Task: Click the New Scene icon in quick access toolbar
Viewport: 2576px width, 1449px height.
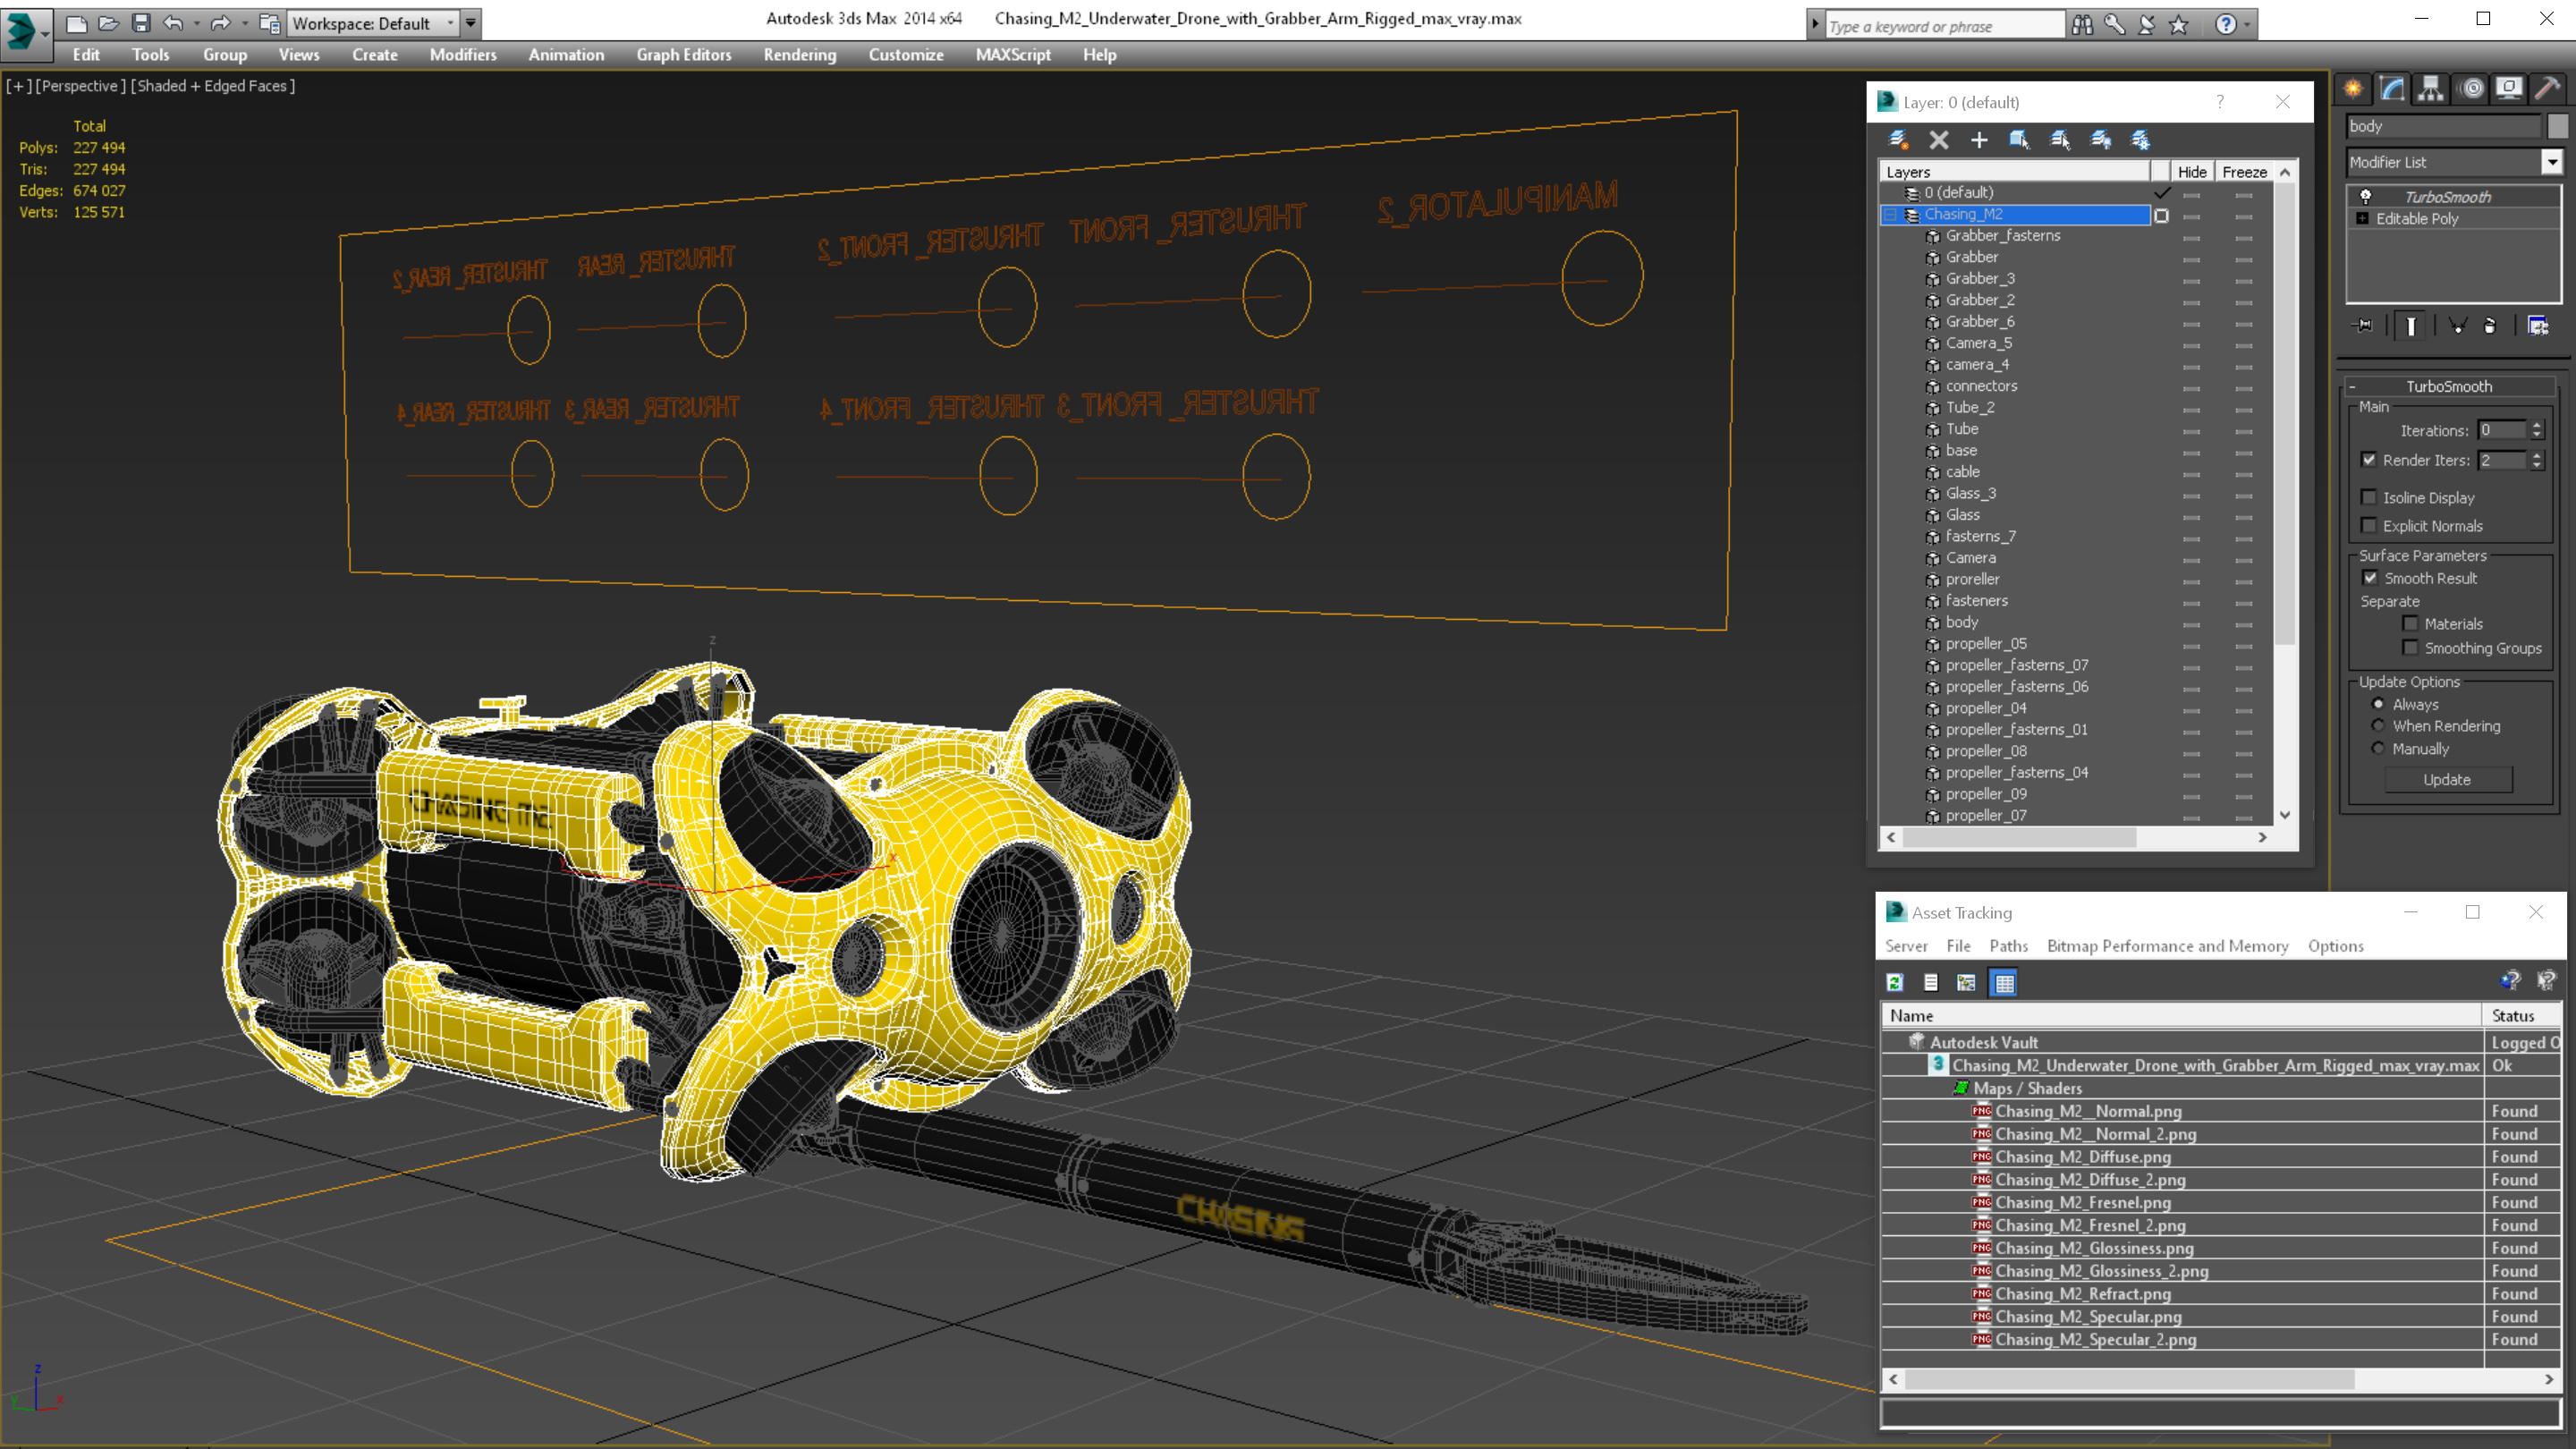Action: point(76,23)
